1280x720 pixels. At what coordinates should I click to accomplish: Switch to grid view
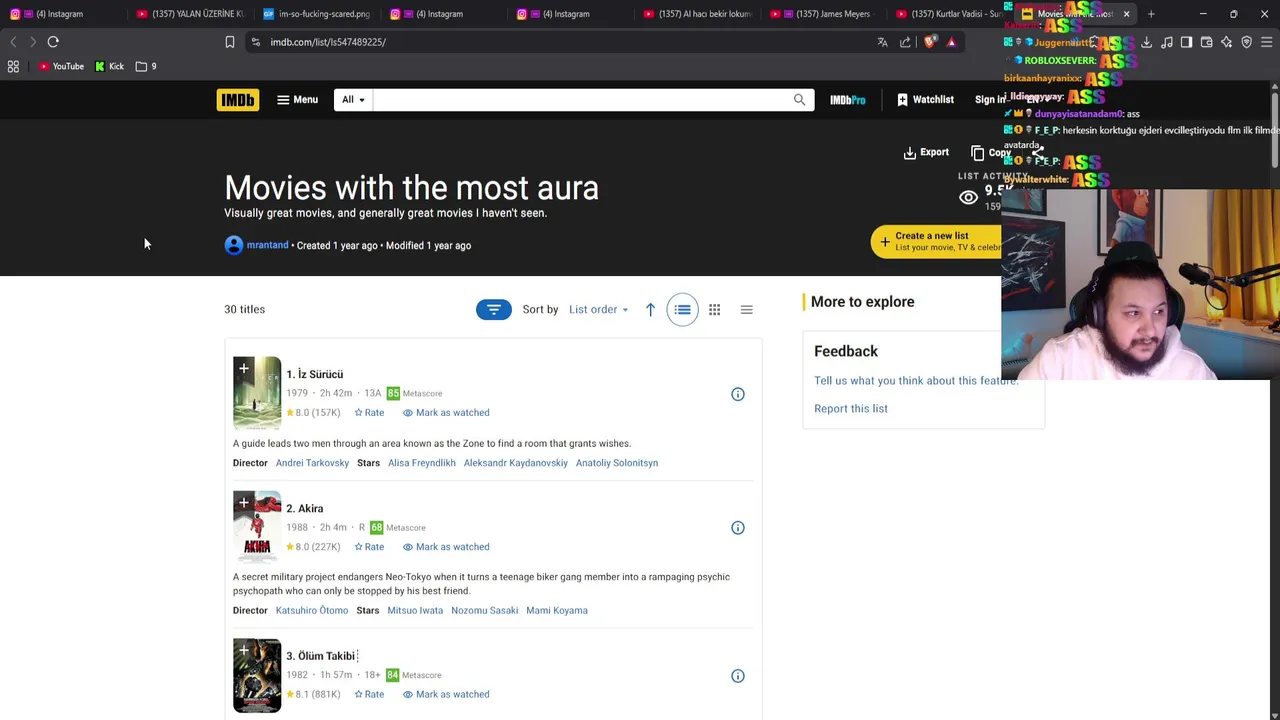(714, 310)
